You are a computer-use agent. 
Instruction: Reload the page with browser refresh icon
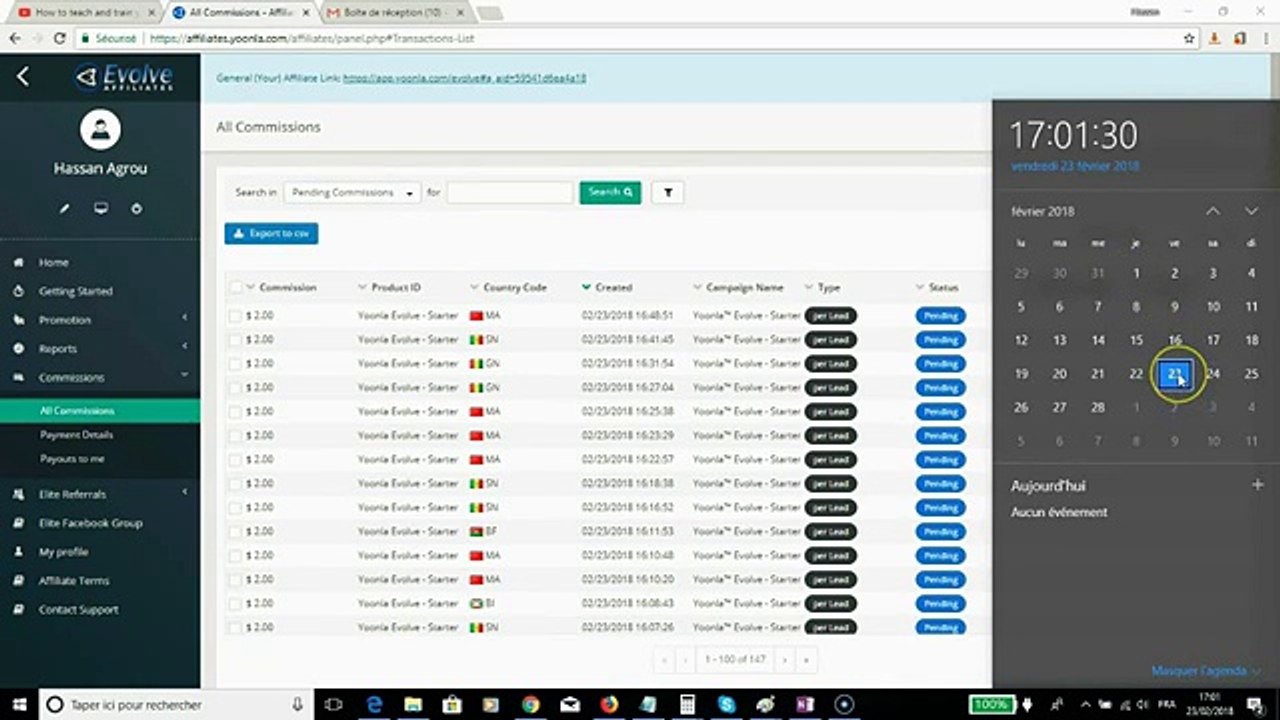[x=60, y=38]
